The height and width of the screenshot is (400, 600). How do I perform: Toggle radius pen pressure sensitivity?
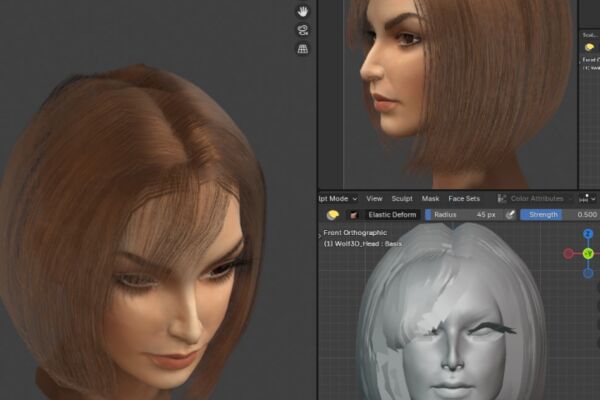(510, 215)
